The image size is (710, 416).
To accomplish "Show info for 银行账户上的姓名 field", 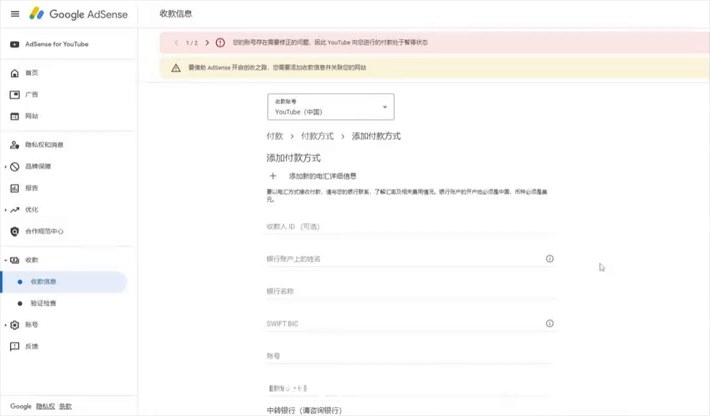I will point(550,259).
